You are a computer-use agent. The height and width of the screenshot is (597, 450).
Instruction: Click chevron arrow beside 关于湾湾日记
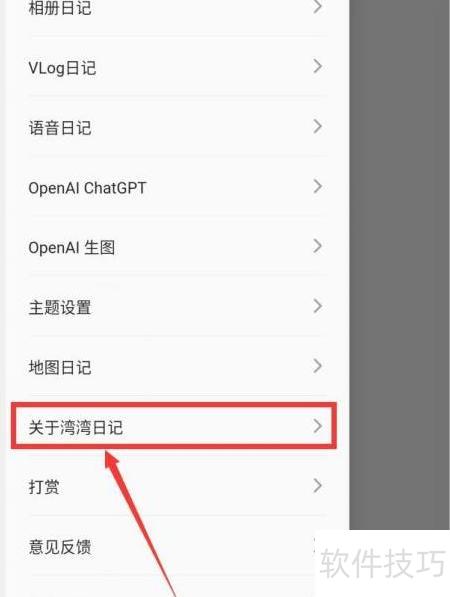click(318, 426)
